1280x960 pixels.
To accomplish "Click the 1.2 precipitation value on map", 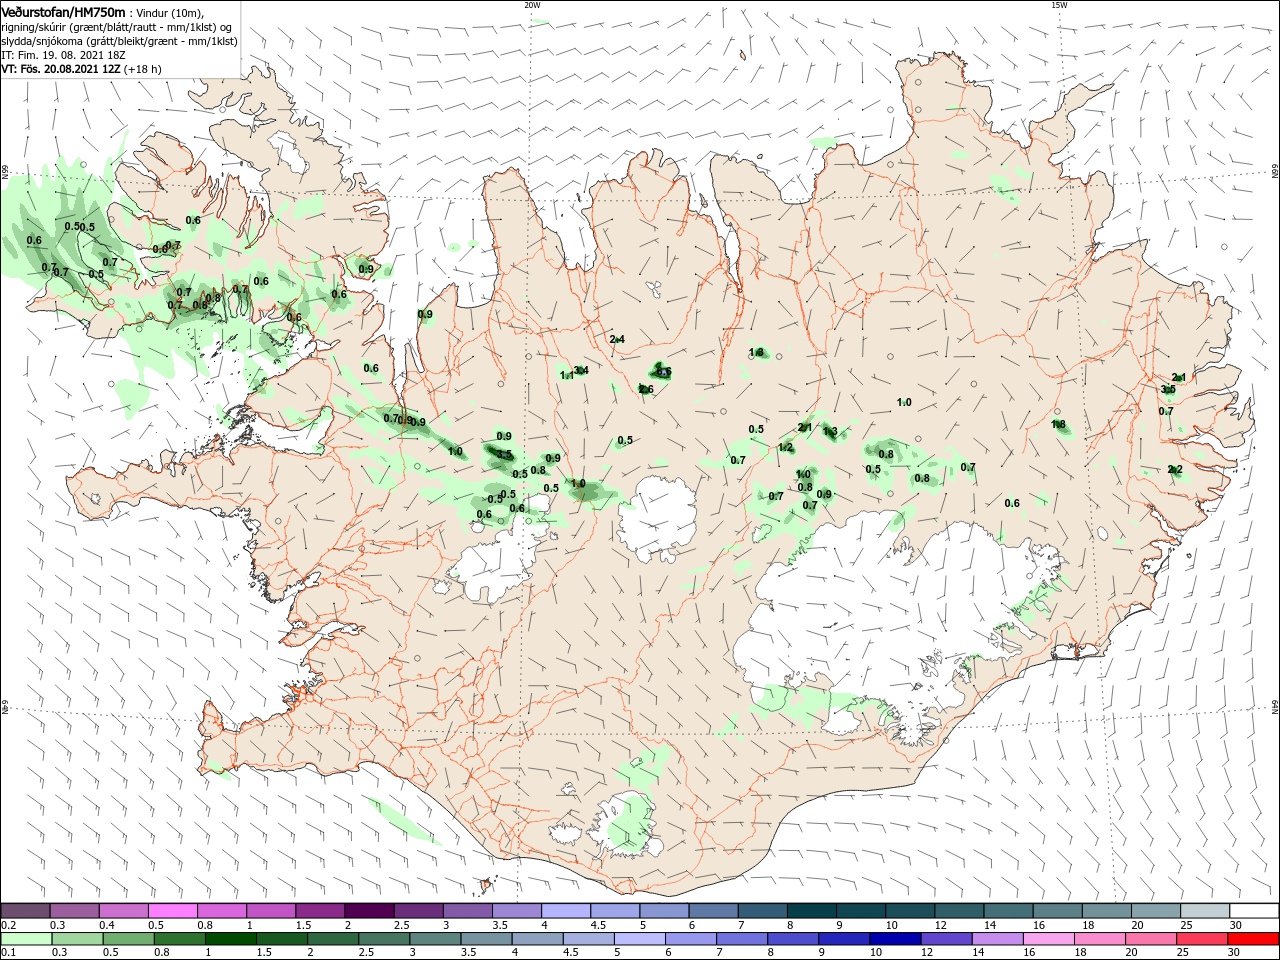I will pyautogui.click(x=786, y=448).
